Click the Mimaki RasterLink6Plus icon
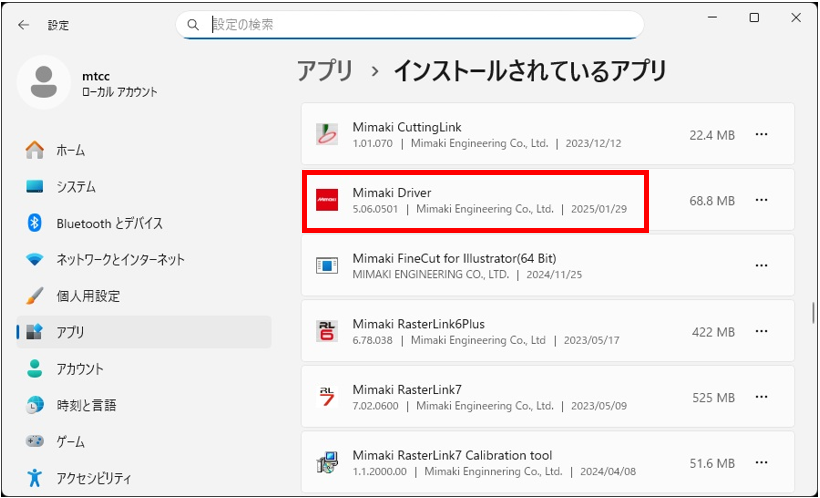Image resolution: width=820 pixels, height=498 pixels. click(x=327, y=332)
